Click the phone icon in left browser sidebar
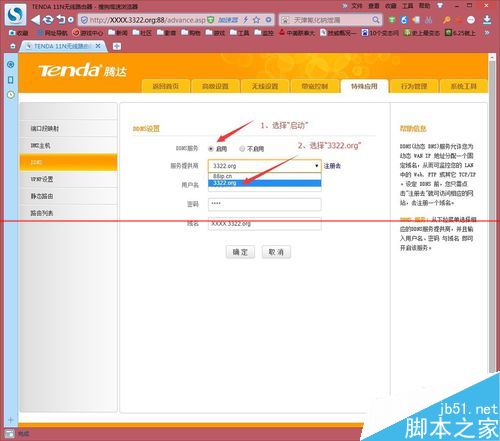This screenshot has height=441, width=500. 11,80
